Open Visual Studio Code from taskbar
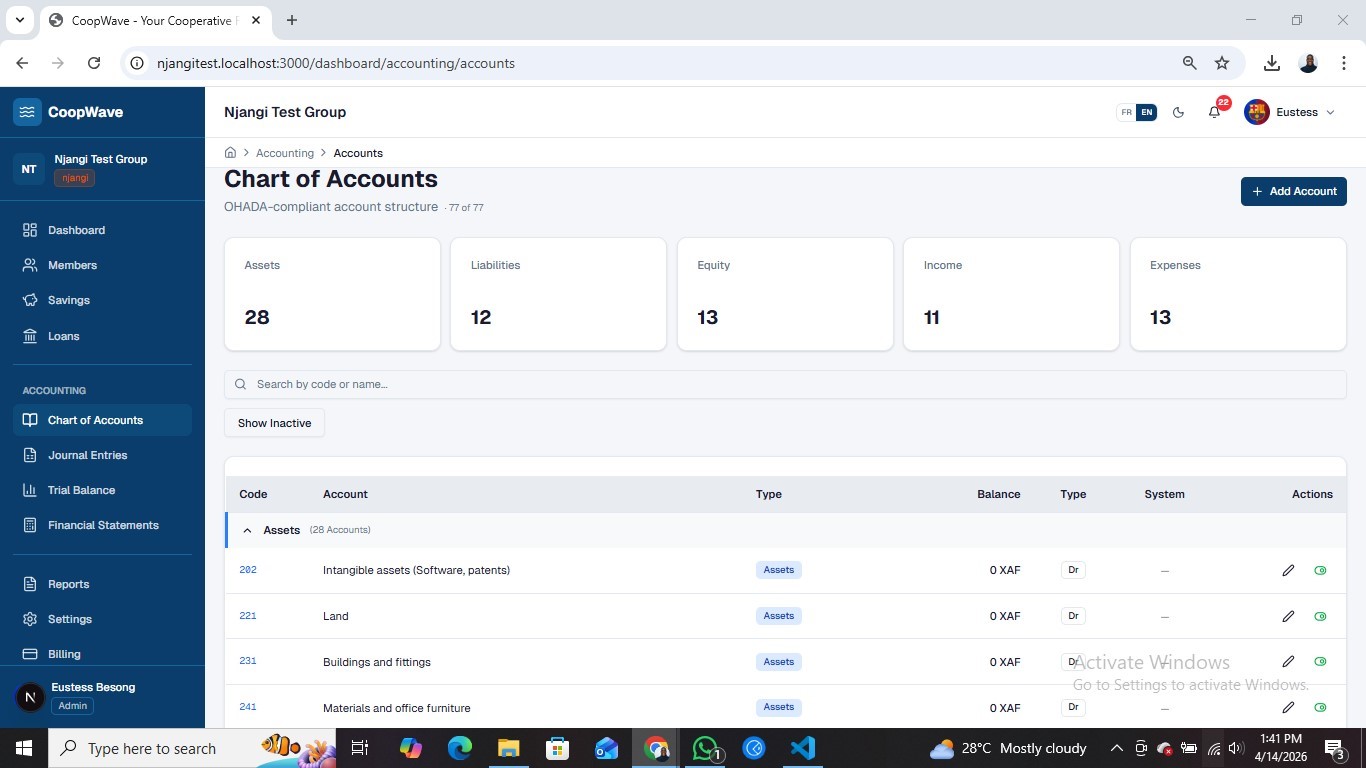The height and width of the screenshot is (768, 1366). pyautogui.click(x=803, y=748)
